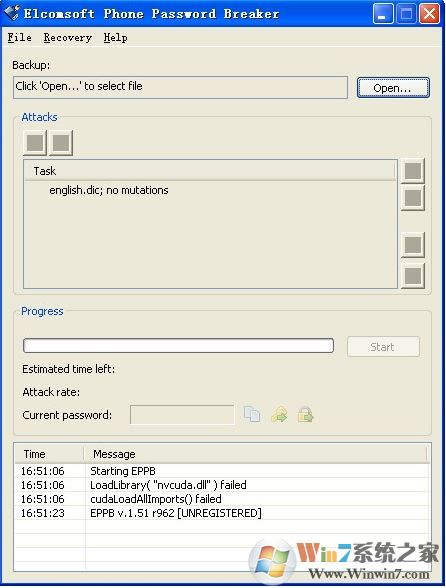Click the third gray button beside the task list

pyautogui.click(x=413, y=245)
